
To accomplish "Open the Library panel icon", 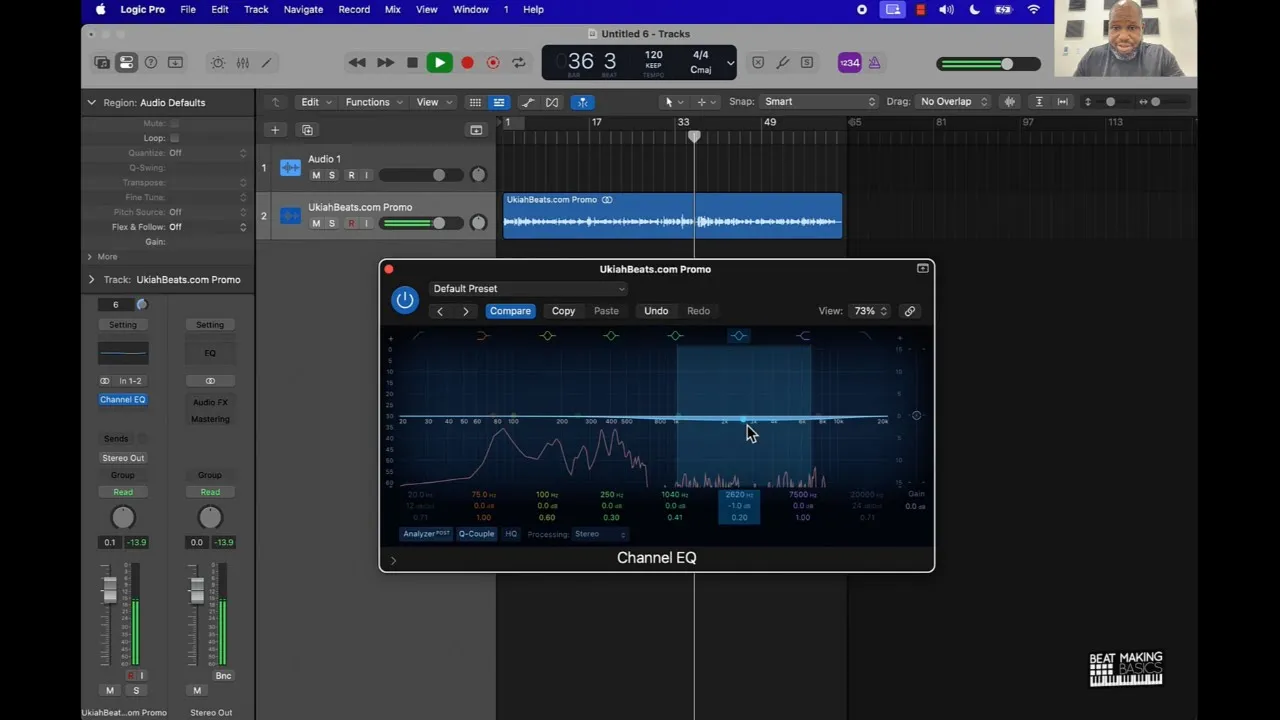I will click(102, 62).
